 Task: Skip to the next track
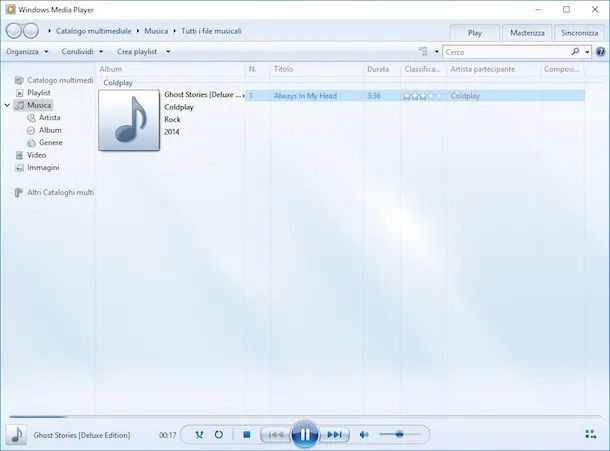pos(334,435)
